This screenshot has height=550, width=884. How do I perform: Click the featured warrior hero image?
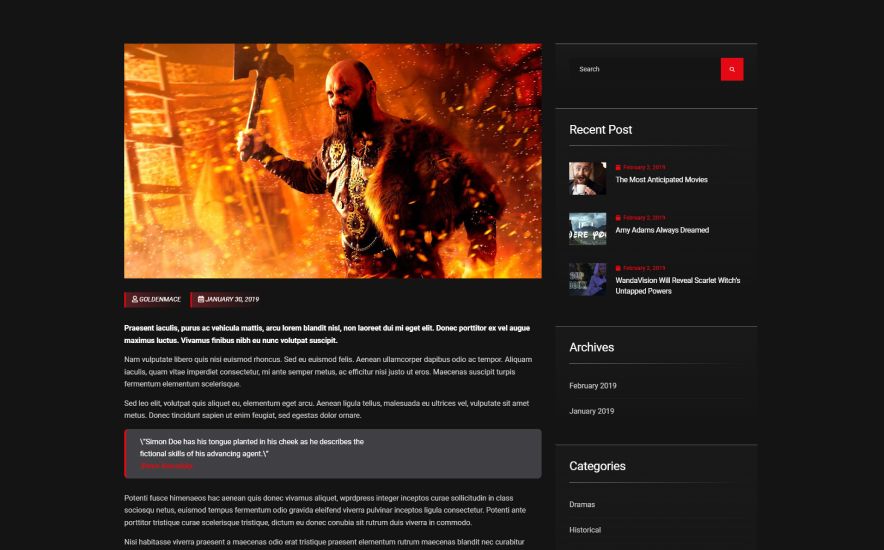point(333,161)
